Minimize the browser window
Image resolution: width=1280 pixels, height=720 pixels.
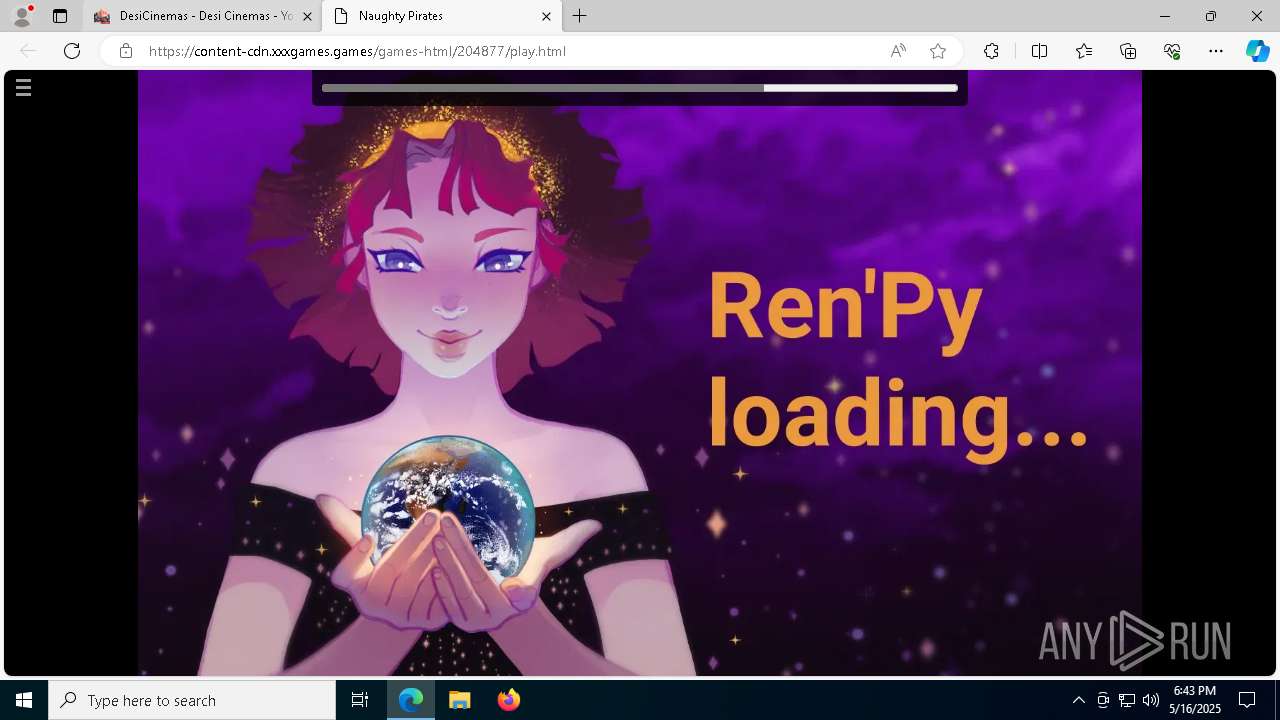click(1164, 16)
